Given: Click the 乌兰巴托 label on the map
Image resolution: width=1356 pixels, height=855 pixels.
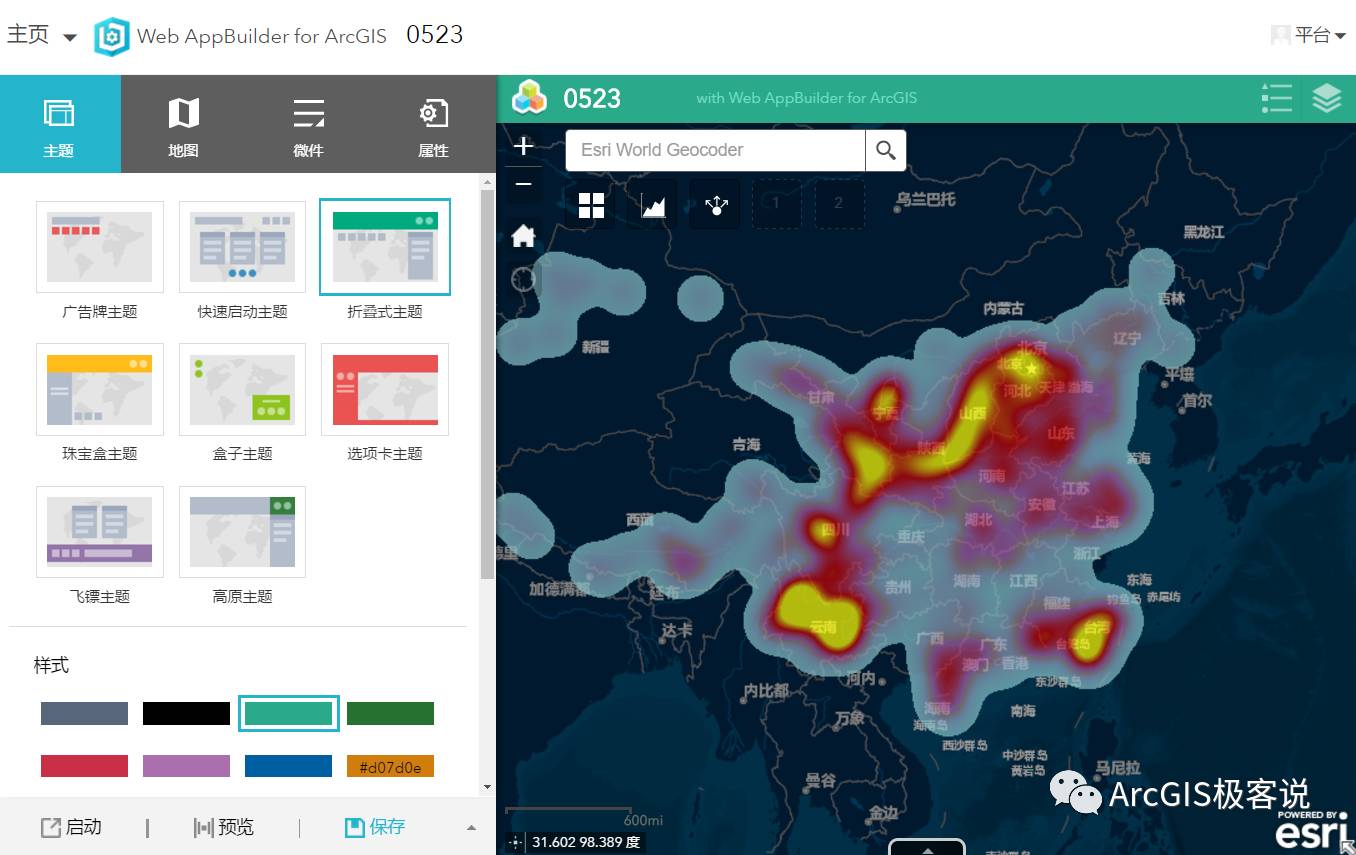Looking at the screenshot, I should tap(926, 199).
